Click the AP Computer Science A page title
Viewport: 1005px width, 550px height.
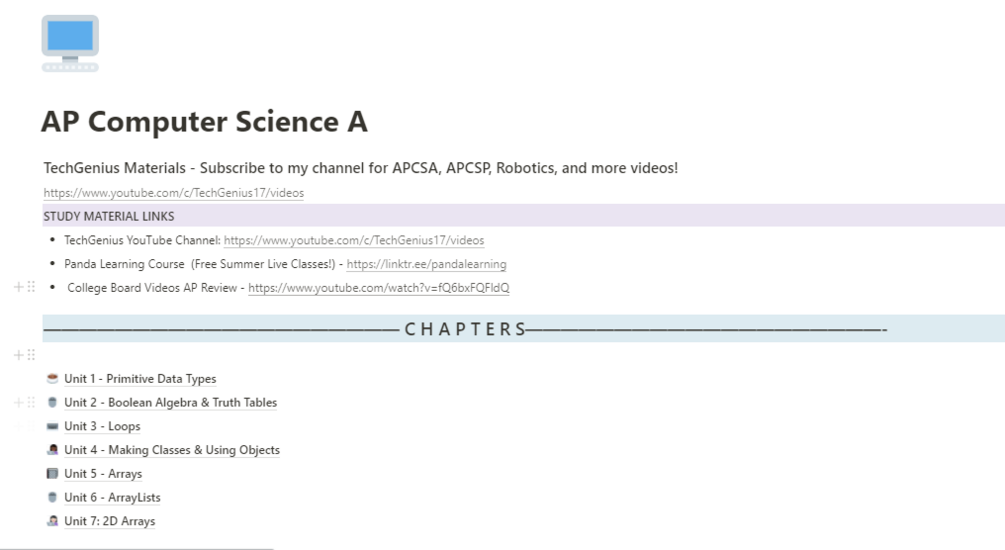click(204, 122)
